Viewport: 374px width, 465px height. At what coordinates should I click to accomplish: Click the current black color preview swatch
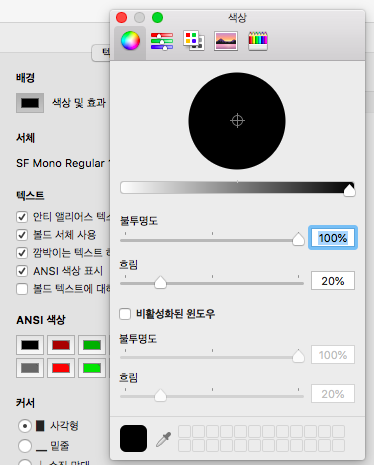point(133,438)
